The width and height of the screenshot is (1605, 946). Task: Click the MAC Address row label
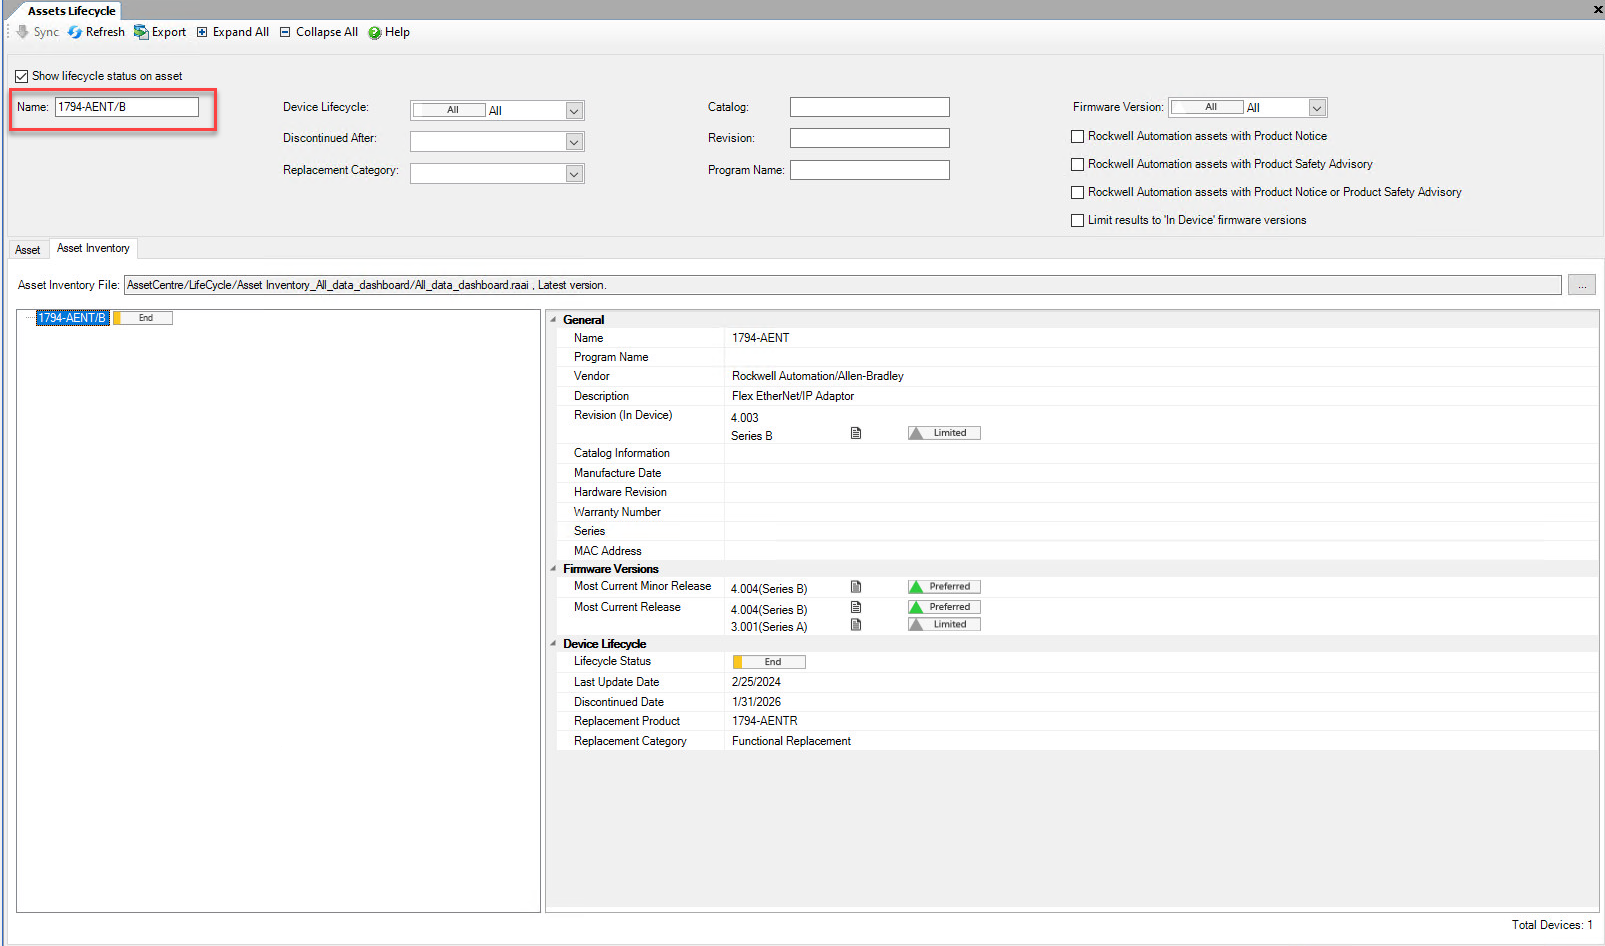click(x=608, y=551)
